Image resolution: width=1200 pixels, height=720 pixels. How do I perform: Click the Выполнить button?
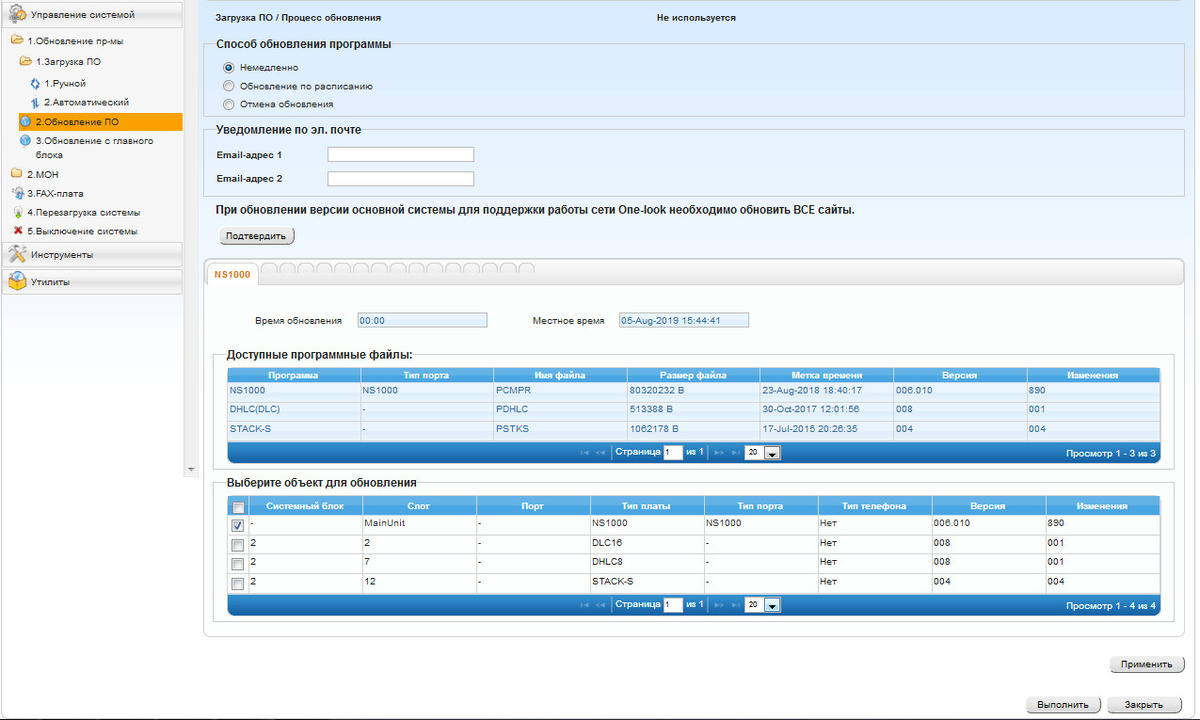click(x=1063, y=704)
